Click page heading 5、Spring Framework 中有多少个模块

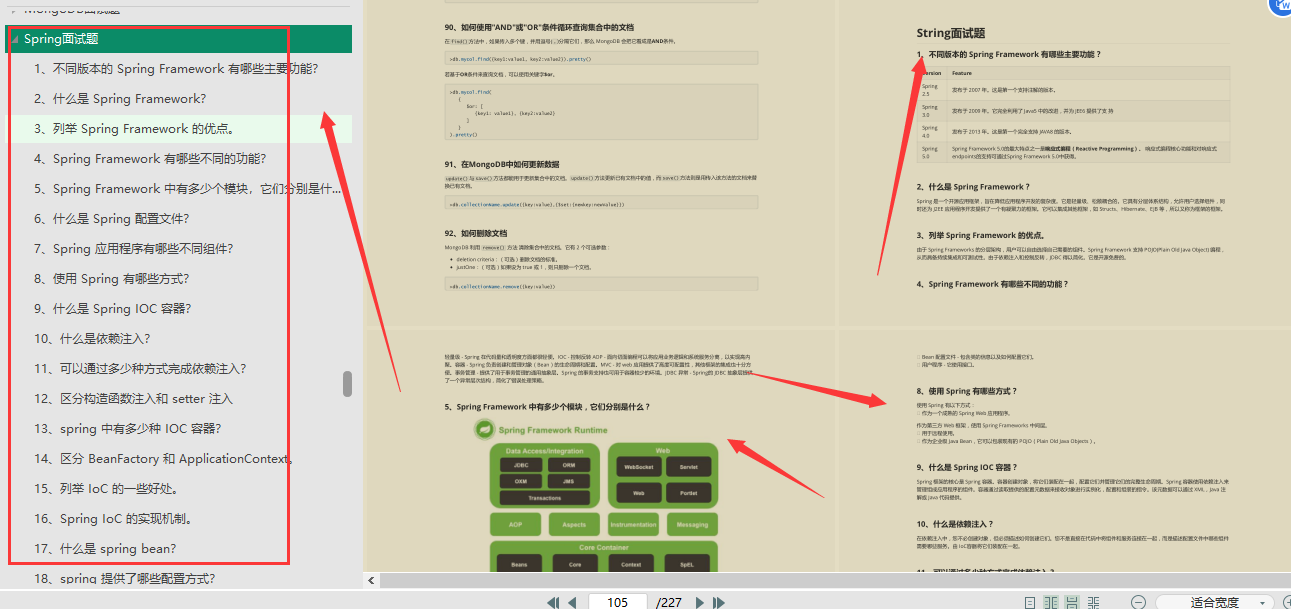(548, 407)
